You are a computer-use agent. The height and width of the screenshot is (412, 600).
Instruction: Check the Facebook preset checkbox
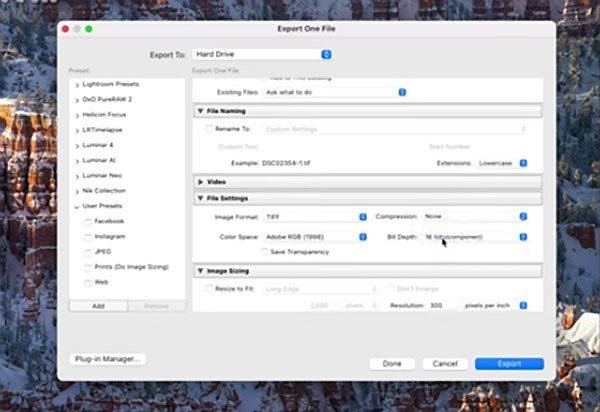[88, 222]
